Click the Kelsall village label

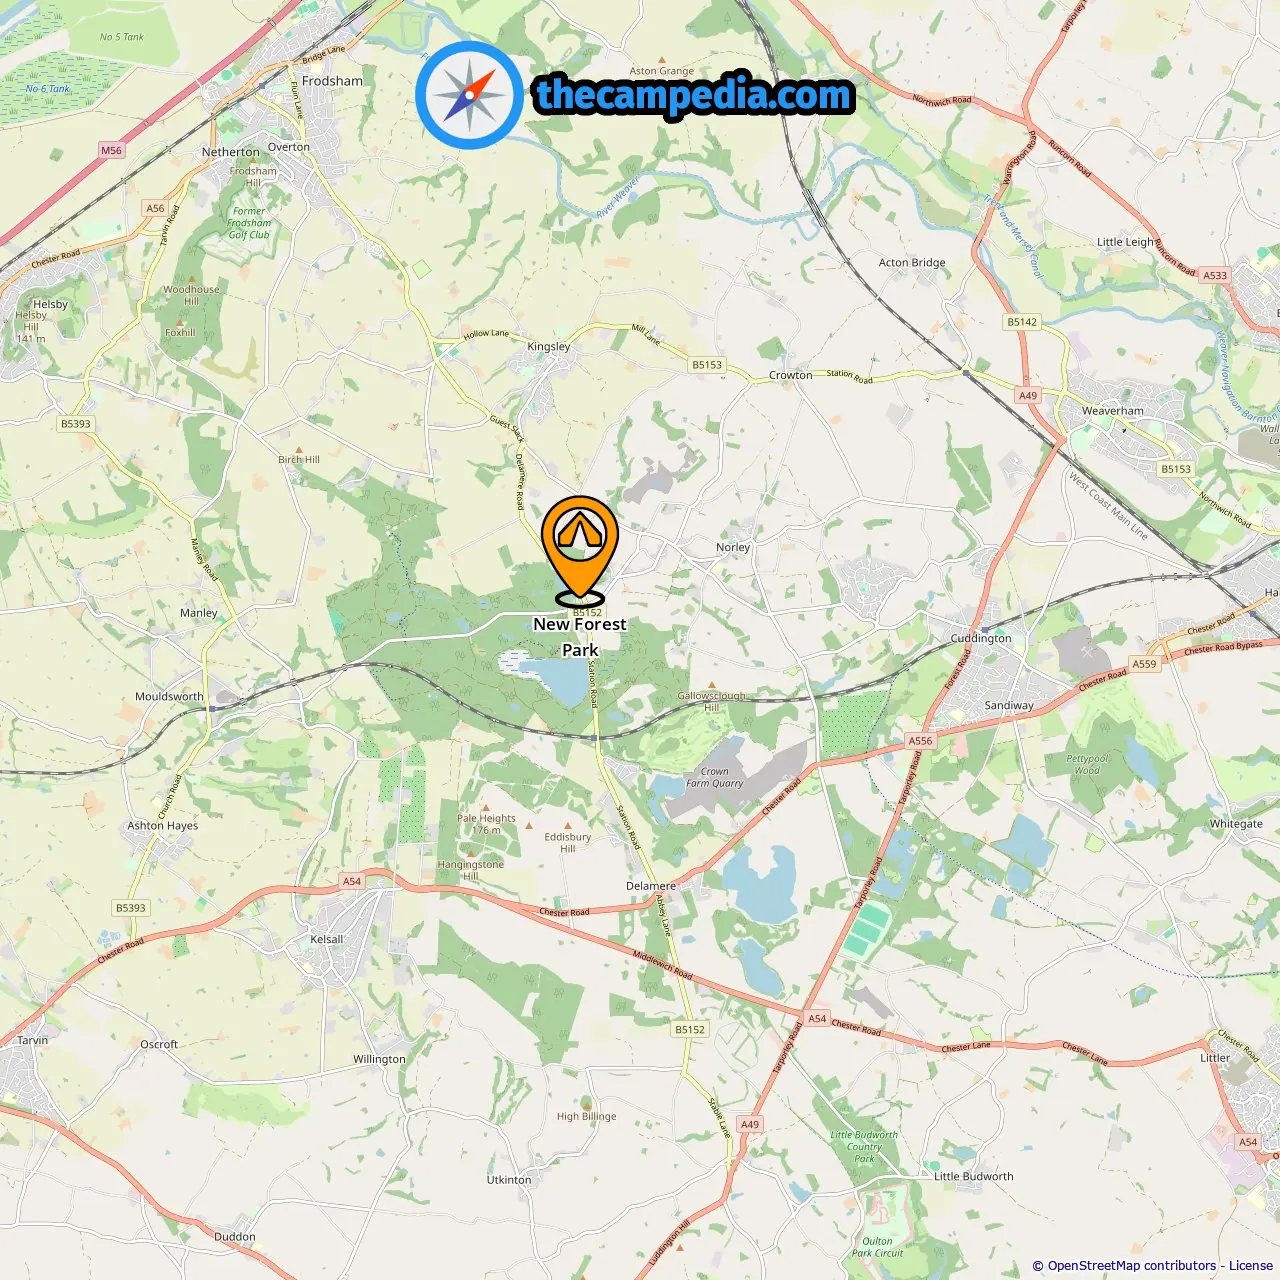(327, 939)
